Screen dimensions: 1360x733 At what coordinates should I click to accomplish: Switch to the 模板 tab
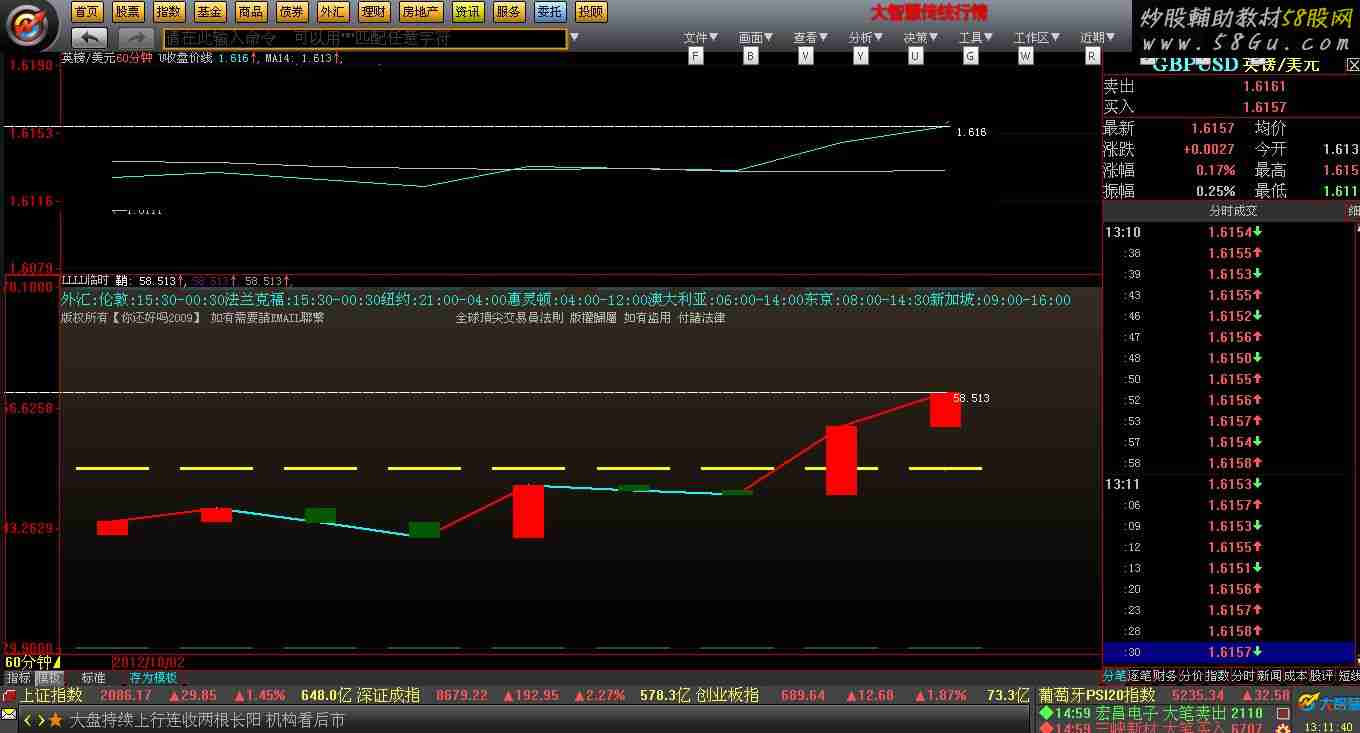pyautogui.click(x=49, y=677)
